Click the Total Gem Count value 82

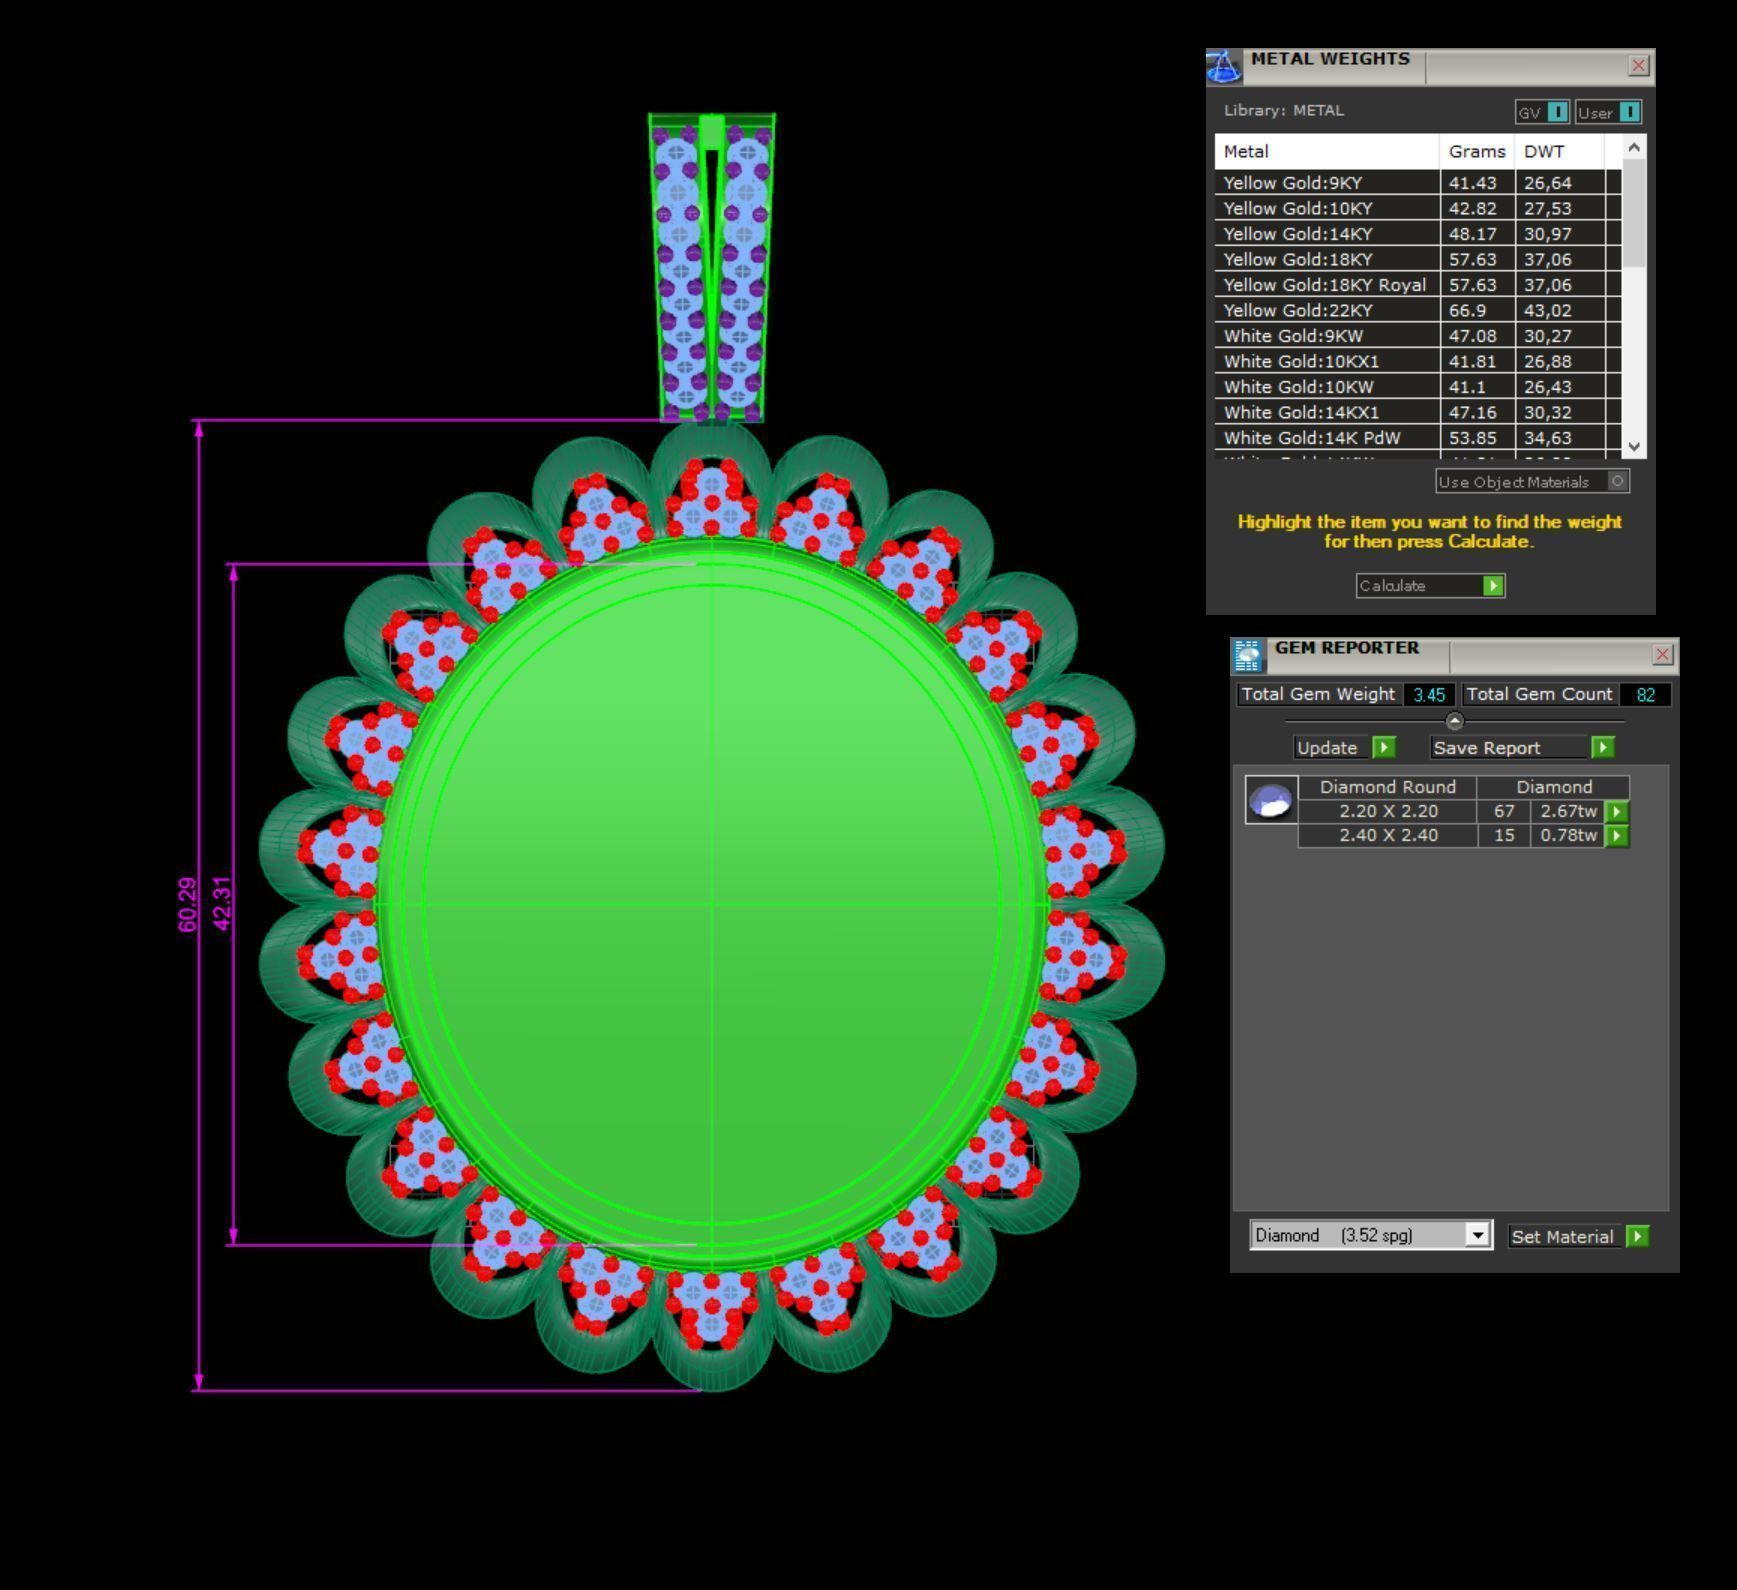(1645, 695)
